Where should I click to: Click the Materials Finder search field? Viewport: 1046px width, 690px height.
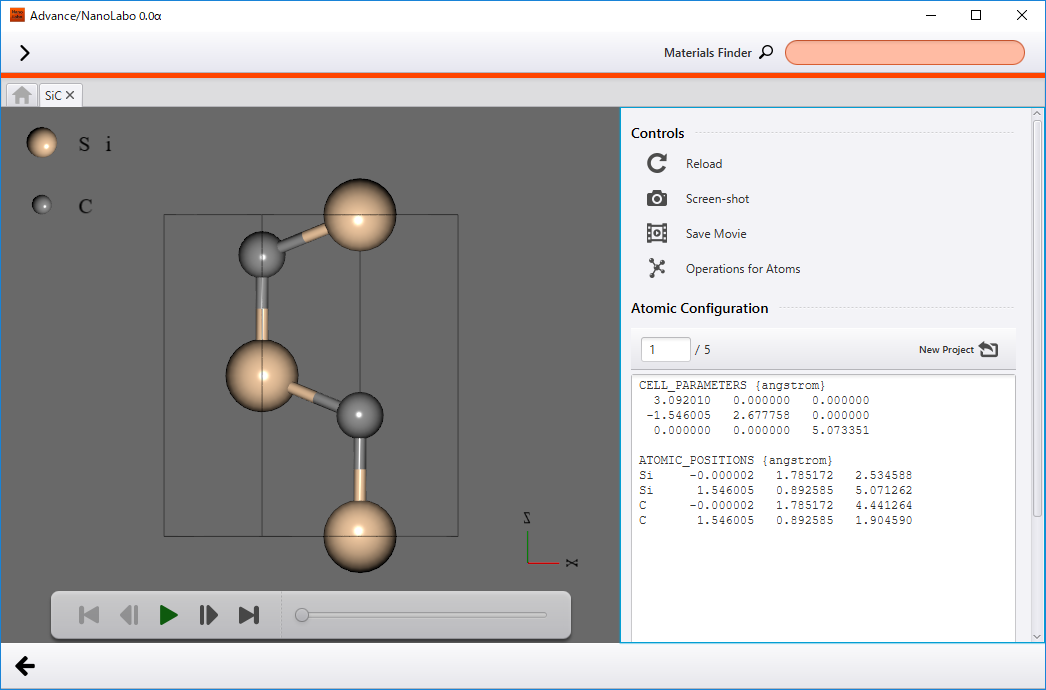point(905,53)
